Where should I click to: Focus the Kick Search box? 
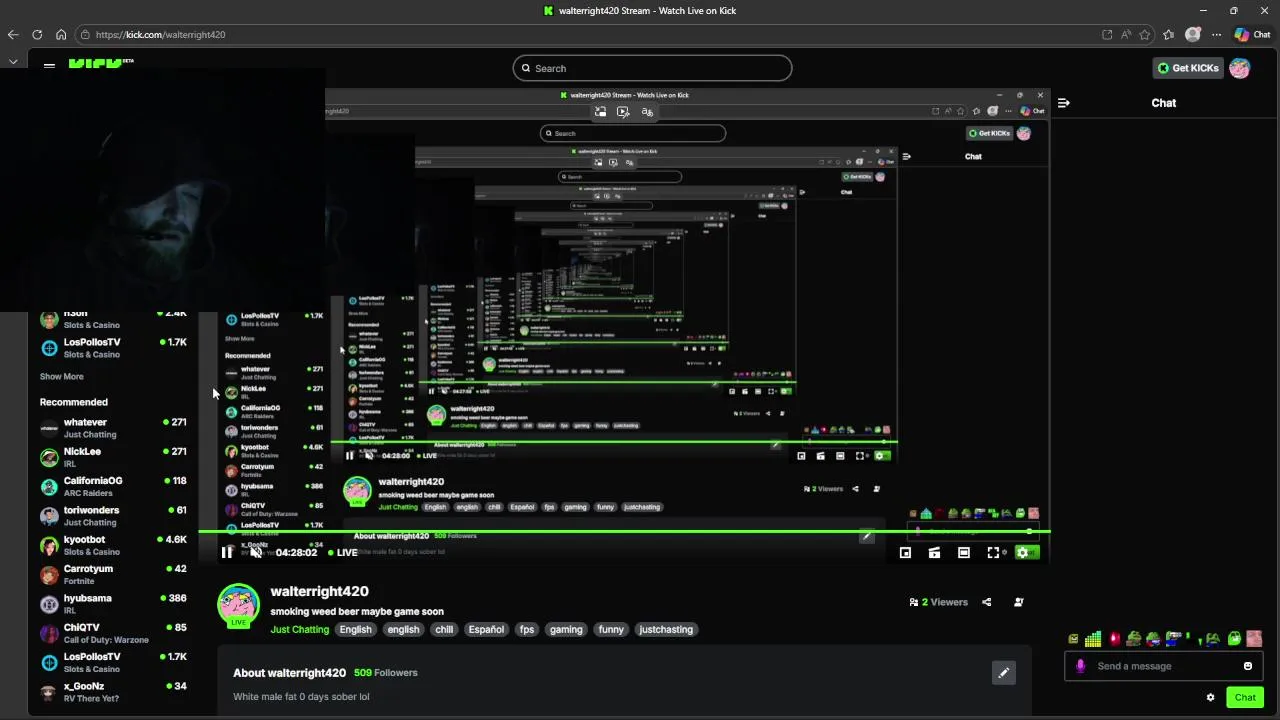click(653, 68)
